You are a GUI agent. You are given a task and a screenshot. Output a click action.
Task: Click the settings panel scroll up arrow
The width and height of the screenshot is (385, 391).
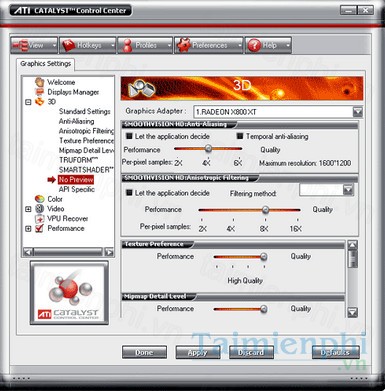coord(352,245)
